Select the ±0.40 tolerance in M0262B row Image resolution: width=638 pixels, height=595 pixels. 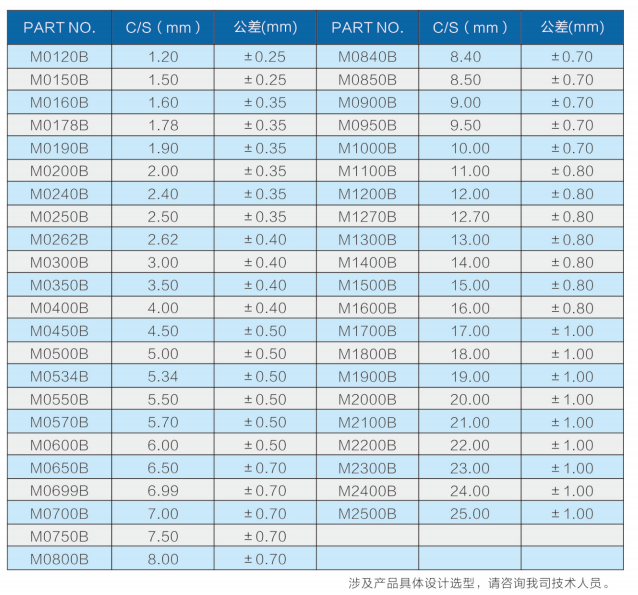tap(265, 239)
